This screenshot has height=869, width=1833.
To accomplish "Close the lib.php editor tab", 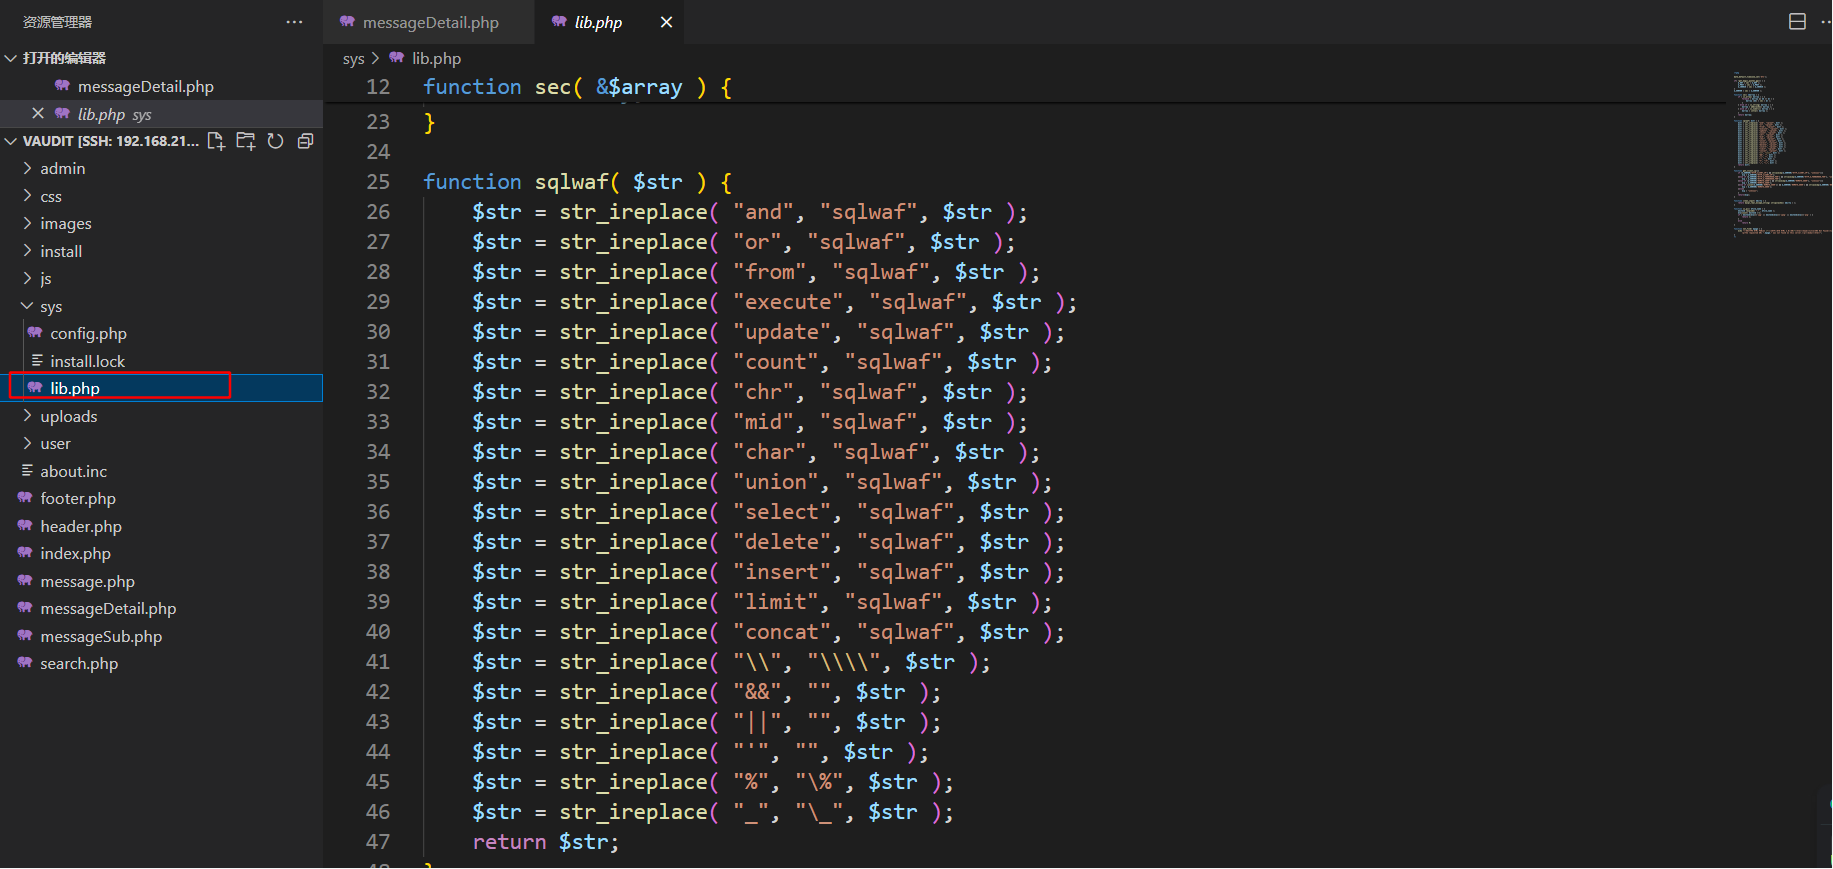I will click(666, 22).
